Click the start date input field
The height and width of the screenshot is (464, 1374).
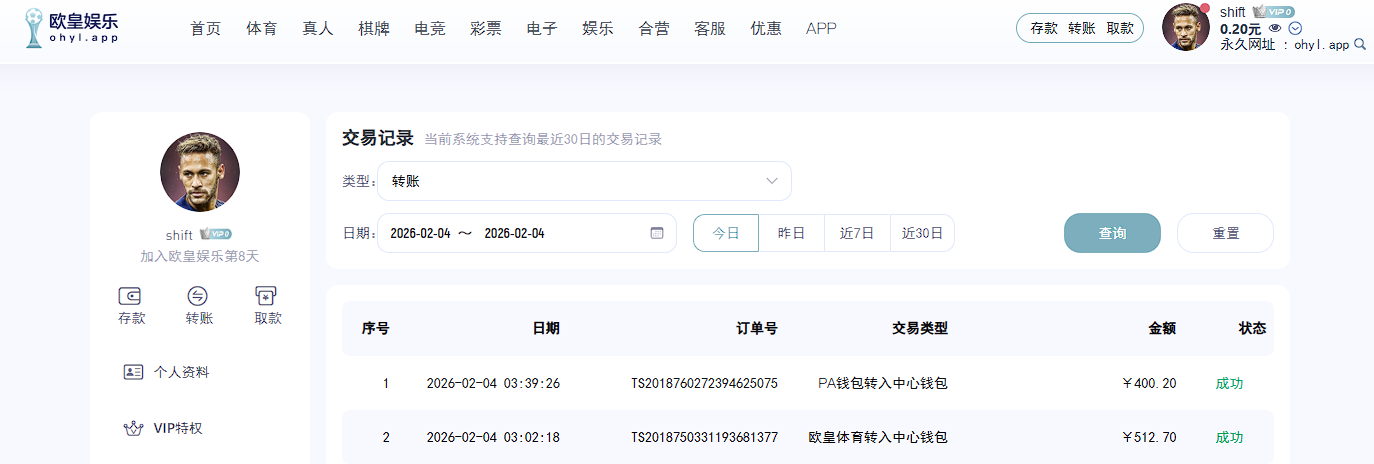[420, 233]
